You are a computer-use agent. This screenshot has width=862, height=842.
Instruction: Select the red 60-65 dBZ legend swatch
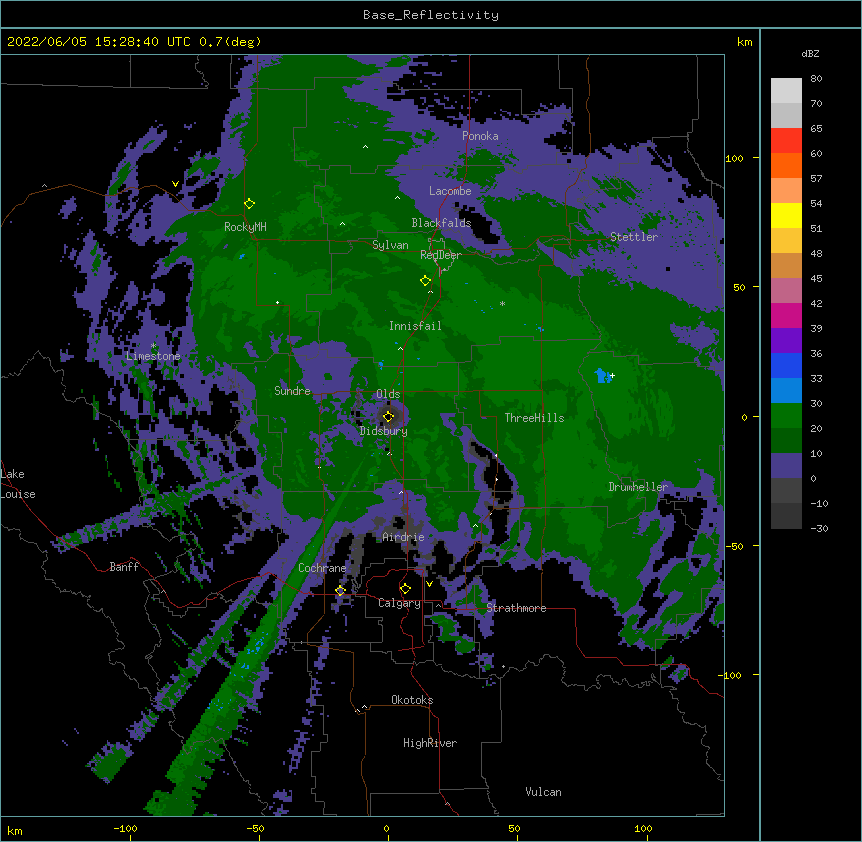coord(786,141)
